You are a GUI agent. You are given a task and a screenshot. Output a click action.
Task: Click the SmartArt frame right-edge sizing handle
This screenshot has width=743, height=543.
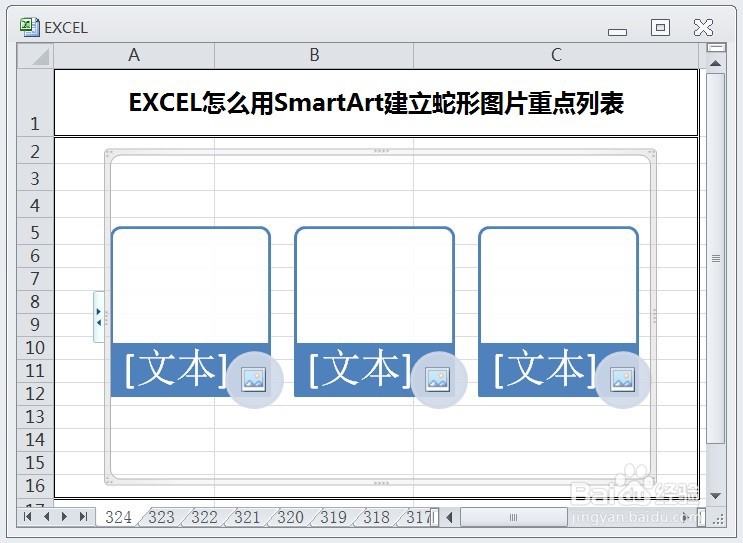click(x=654, y=316)
